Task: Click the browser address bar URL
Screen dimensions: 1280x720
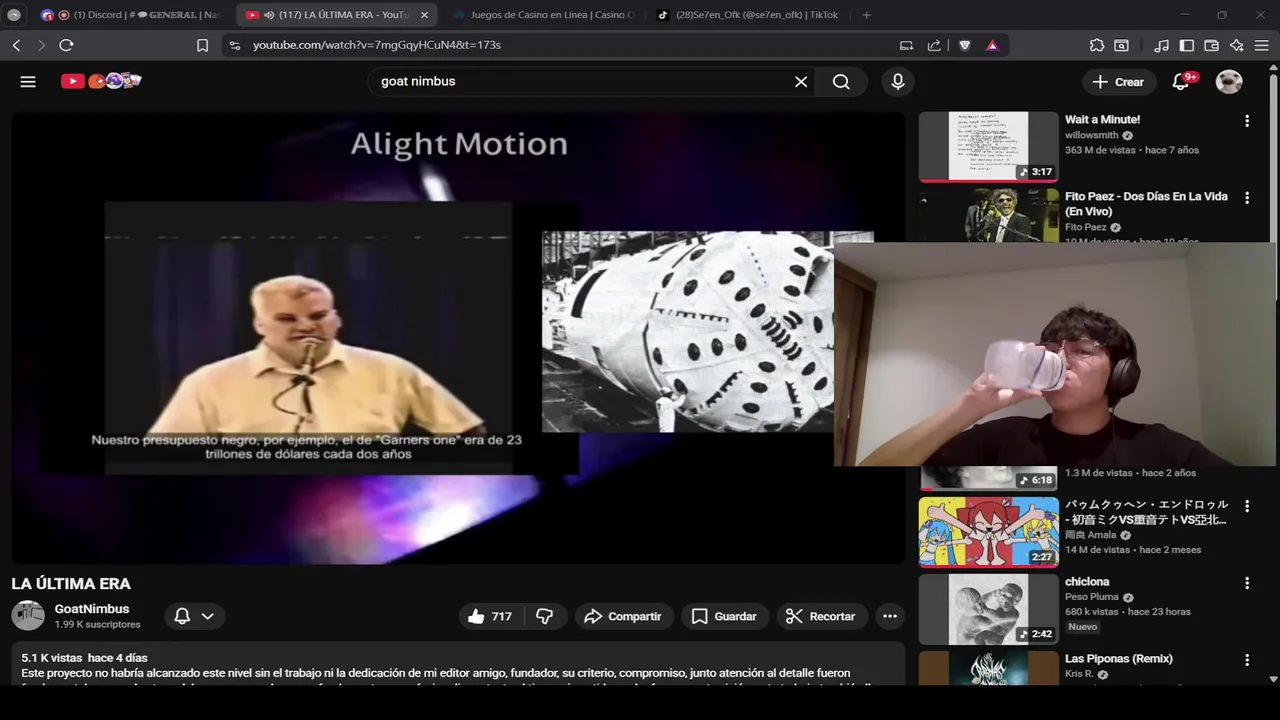Action: [x=376, y=45]
